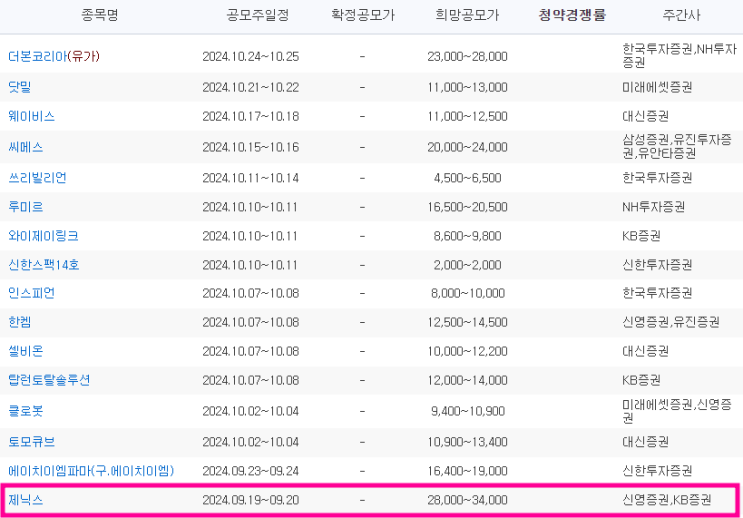The width and height of the screenshot is (743, 518).
Task: Select the date 2024.10.21~10.22
Action: tap(251, 87)
